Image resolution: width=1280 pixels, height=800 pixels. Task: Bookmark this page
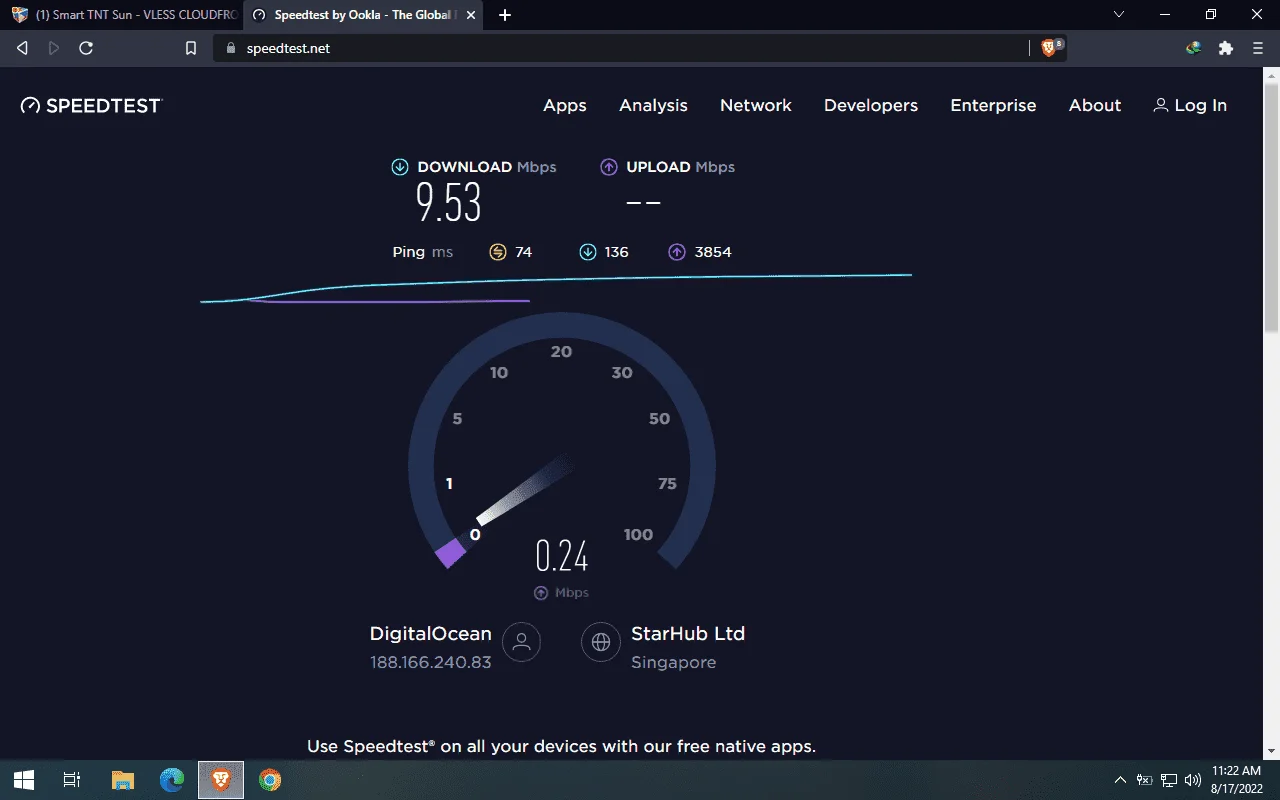click(x=191, y=48)
